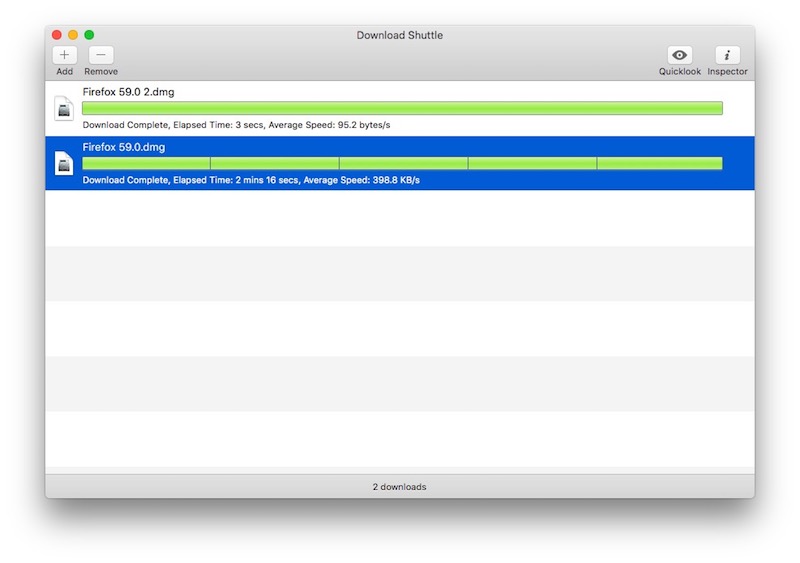Click the segmented progress bar of Firefox 59.0.dmg
This screenshot has width=800, height=563.
(x=403, y=163)
